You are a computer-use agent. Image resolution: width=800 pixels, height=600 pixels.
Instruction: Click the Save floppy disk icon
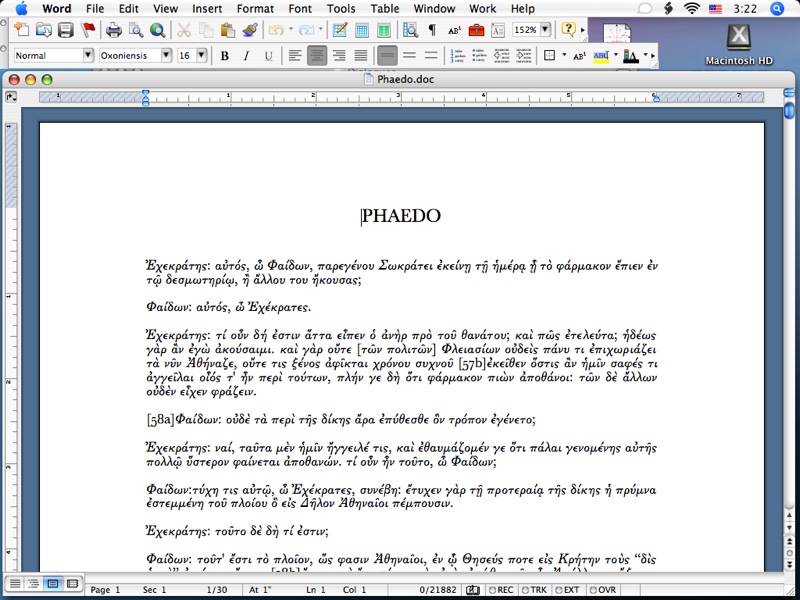tap(65, 30)
